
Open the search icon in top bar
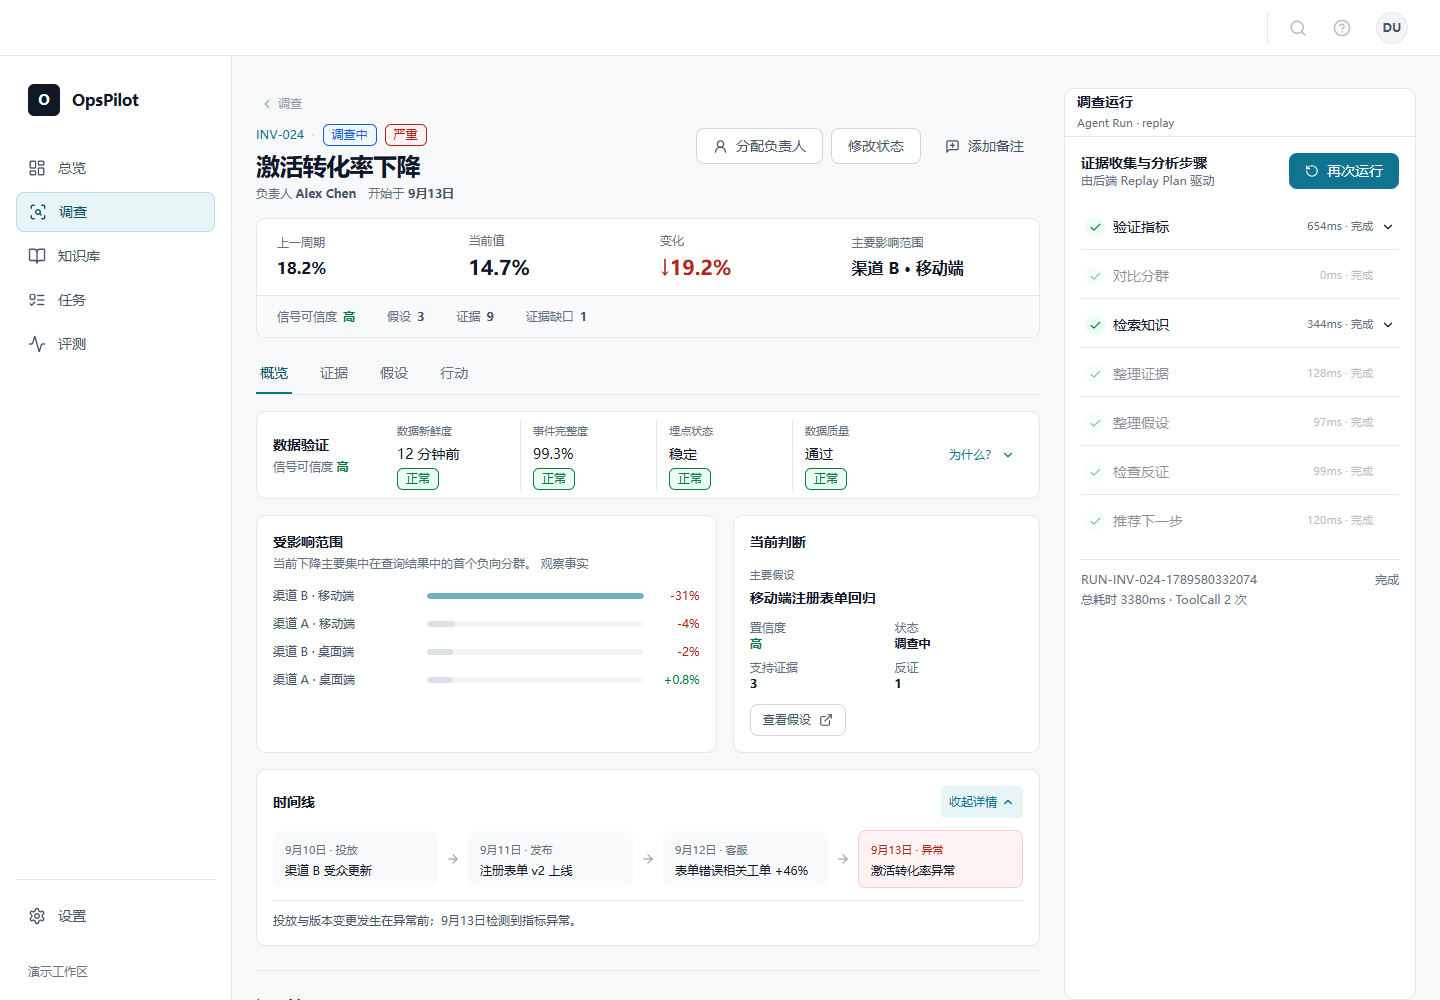point(1298,28)
